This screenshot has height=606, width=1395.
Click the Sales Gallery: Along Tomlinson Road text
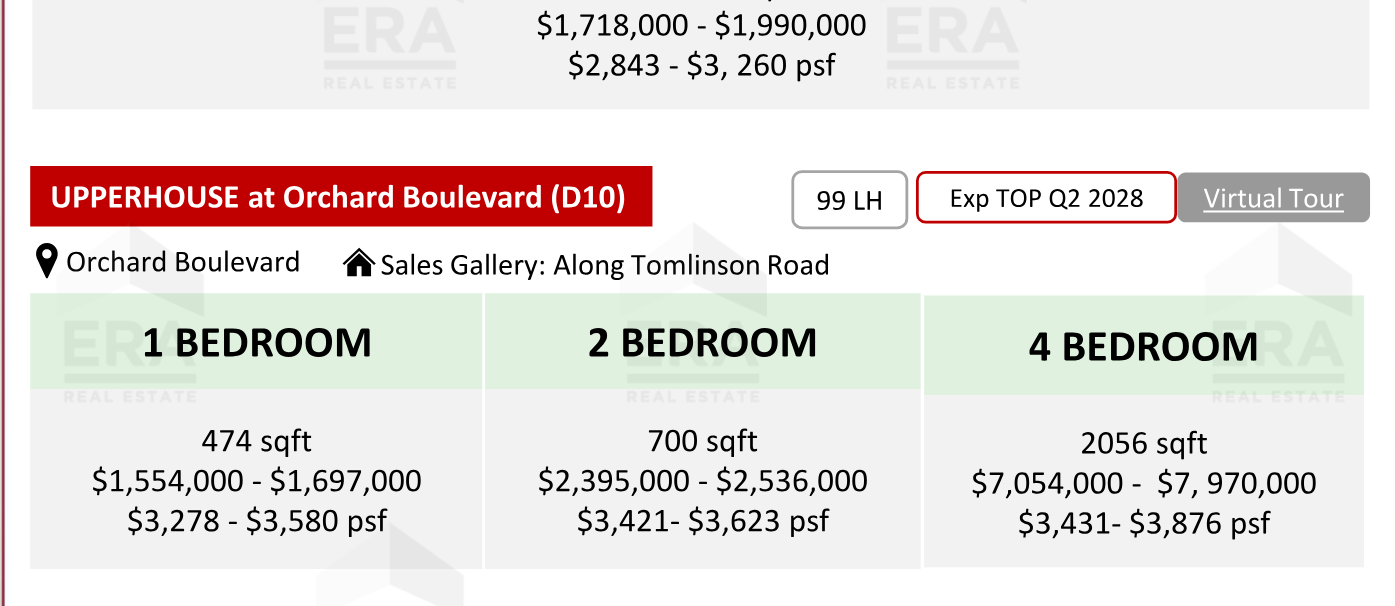(605, 265)
